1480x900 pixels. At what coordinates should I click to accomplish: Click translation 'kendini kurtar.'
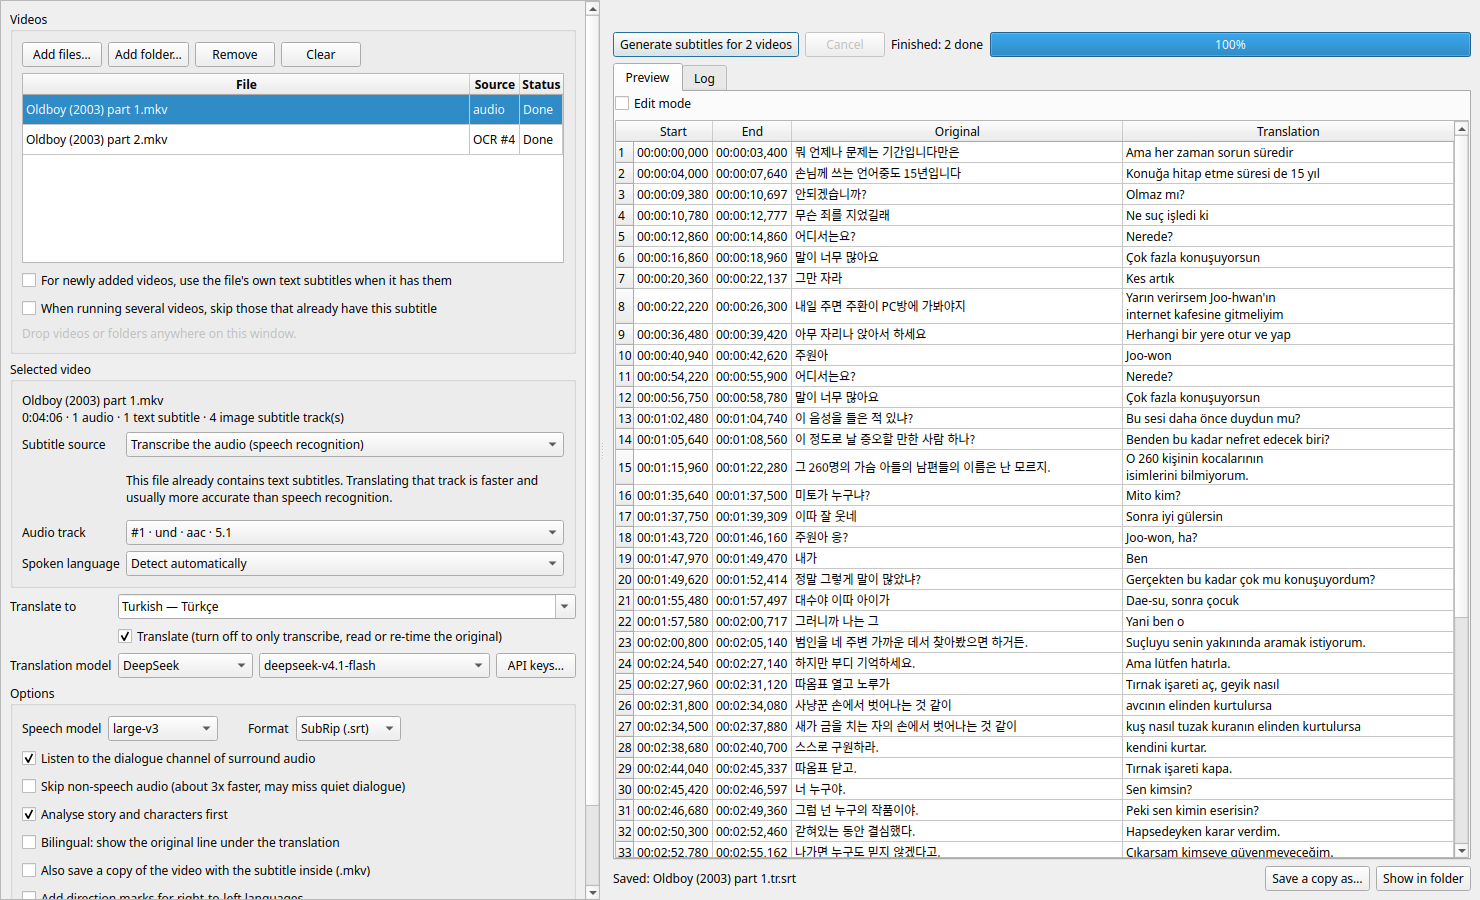(1288, 748)
